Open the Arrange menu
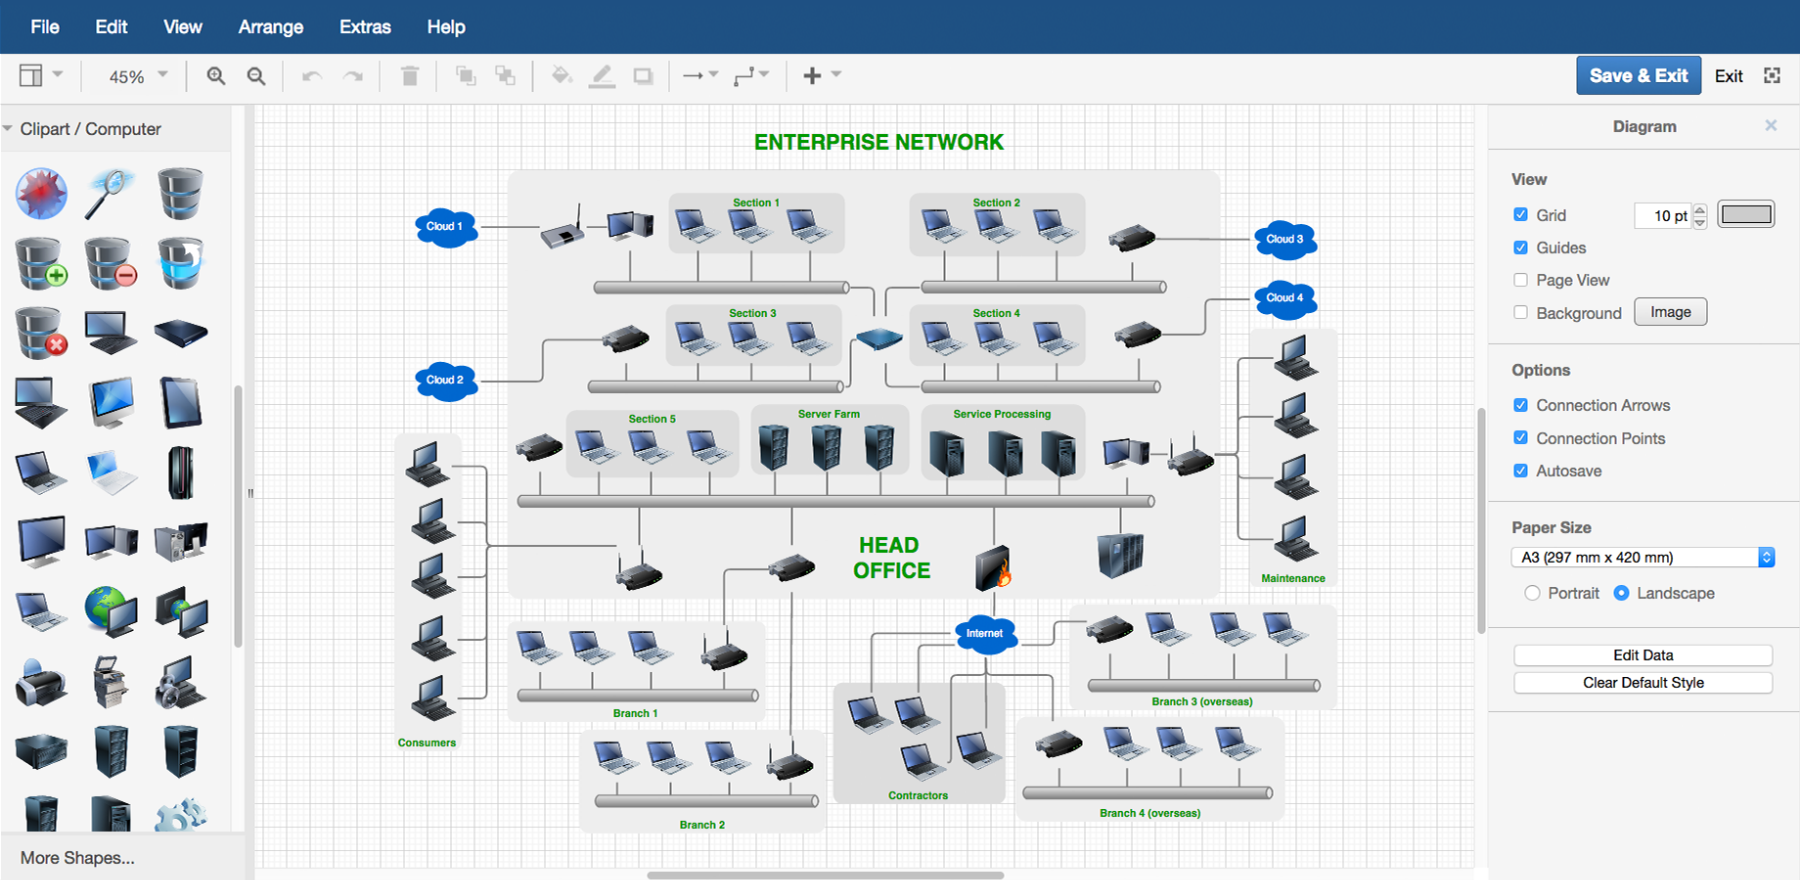 pos(271,27)
